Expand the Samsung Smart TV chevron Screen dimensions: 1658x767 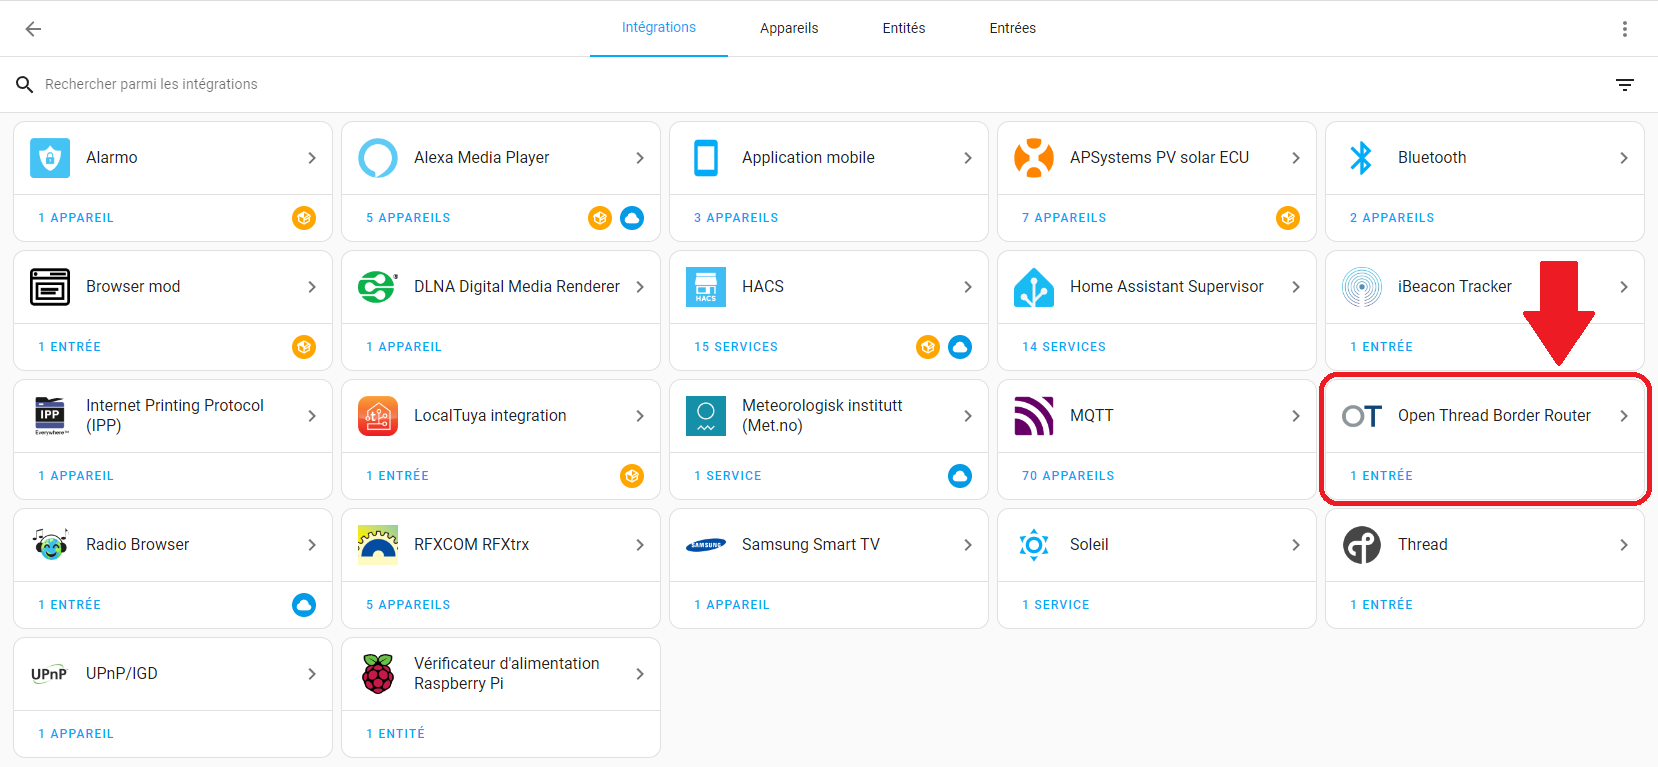coord(967,545)
